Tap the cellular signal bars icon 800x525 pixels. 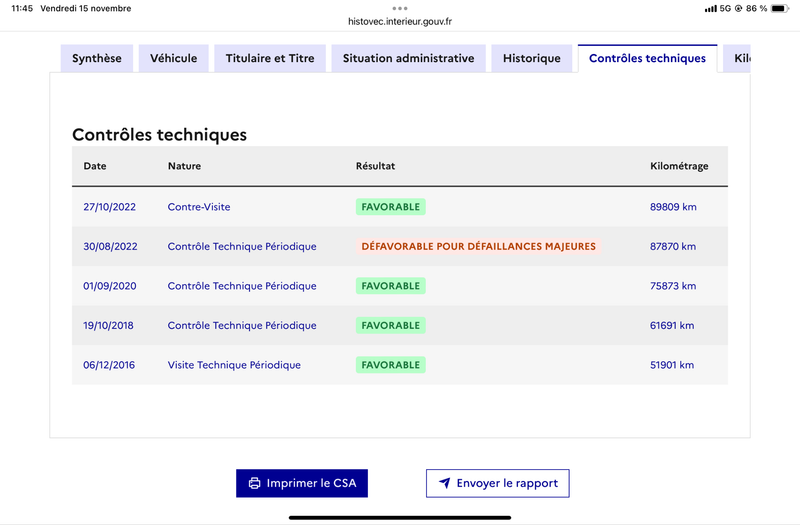tap(710, 9)
